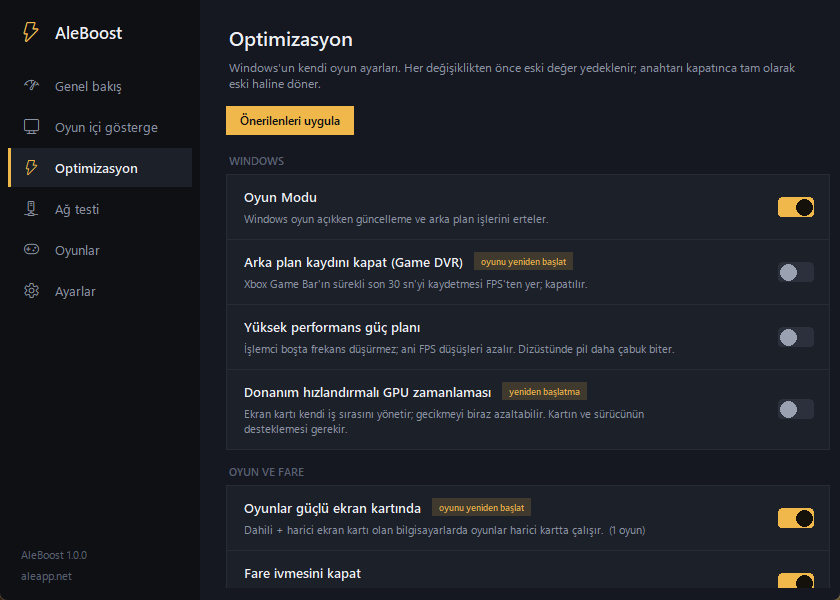Click the Önerilenleri uygula button

(290, 121)
